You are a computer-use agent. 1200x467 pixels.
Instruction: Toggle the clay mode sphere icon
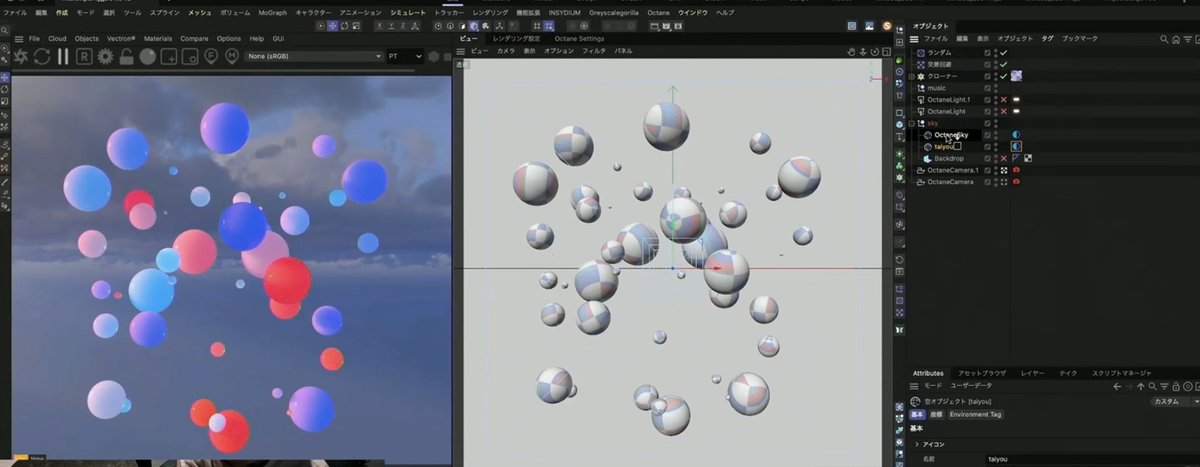tap(147, 57)
